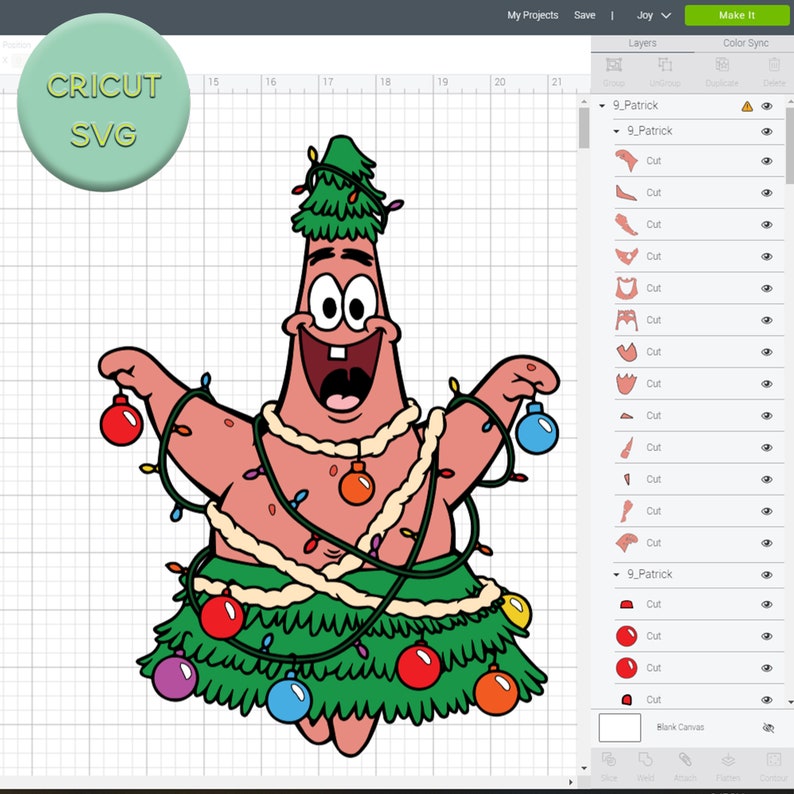Hide the first nested 9_Patrick subgroup
This screenshot has width=794, height=794.
pos(767,132)
